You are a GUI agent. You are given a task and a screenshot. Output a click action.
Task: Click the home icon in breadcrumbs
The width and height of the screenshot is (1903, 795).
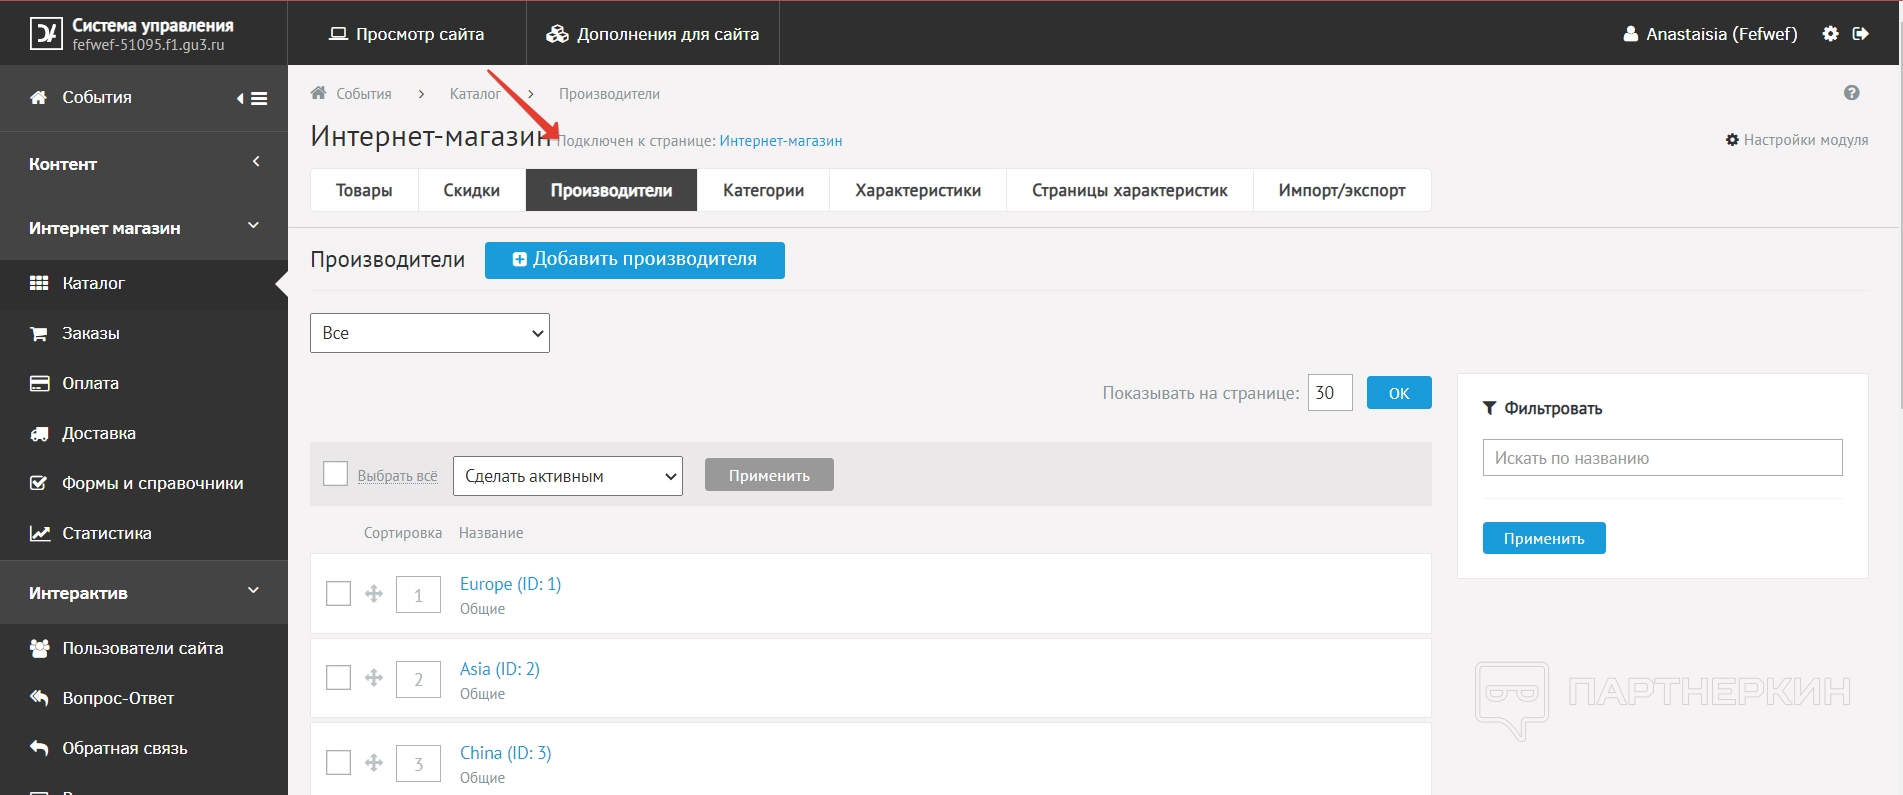pyautogui.click(x=319, y=94)
